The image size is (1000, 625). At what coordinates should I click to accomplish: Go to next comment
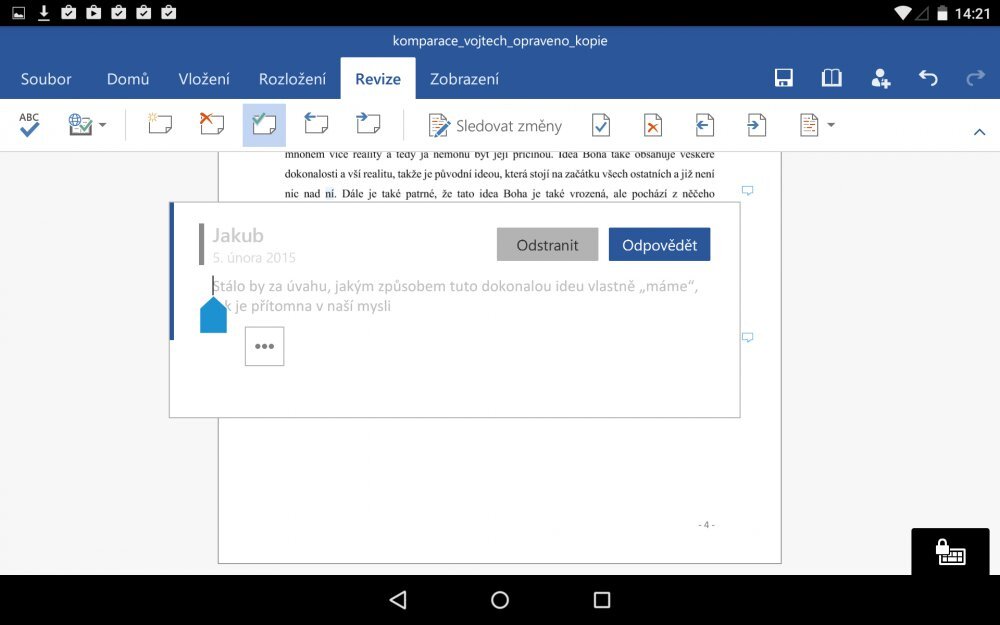point(368,125)
